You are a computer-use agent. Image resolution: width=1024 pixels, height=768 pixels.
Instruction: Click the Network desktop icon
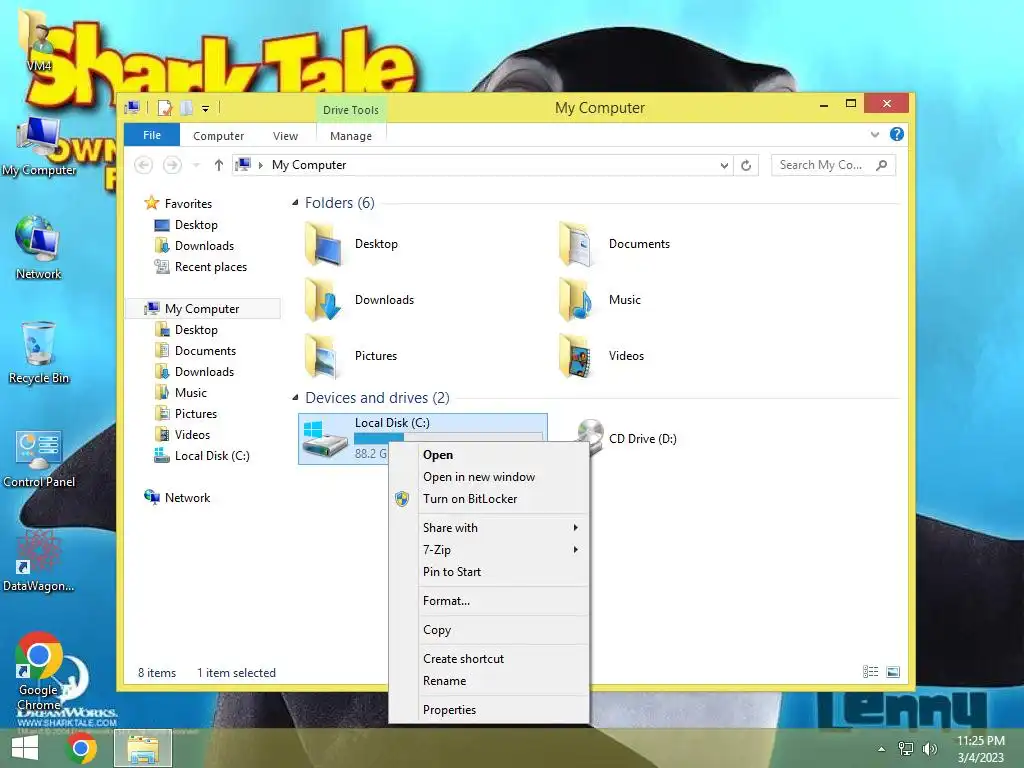click(38, 248)
